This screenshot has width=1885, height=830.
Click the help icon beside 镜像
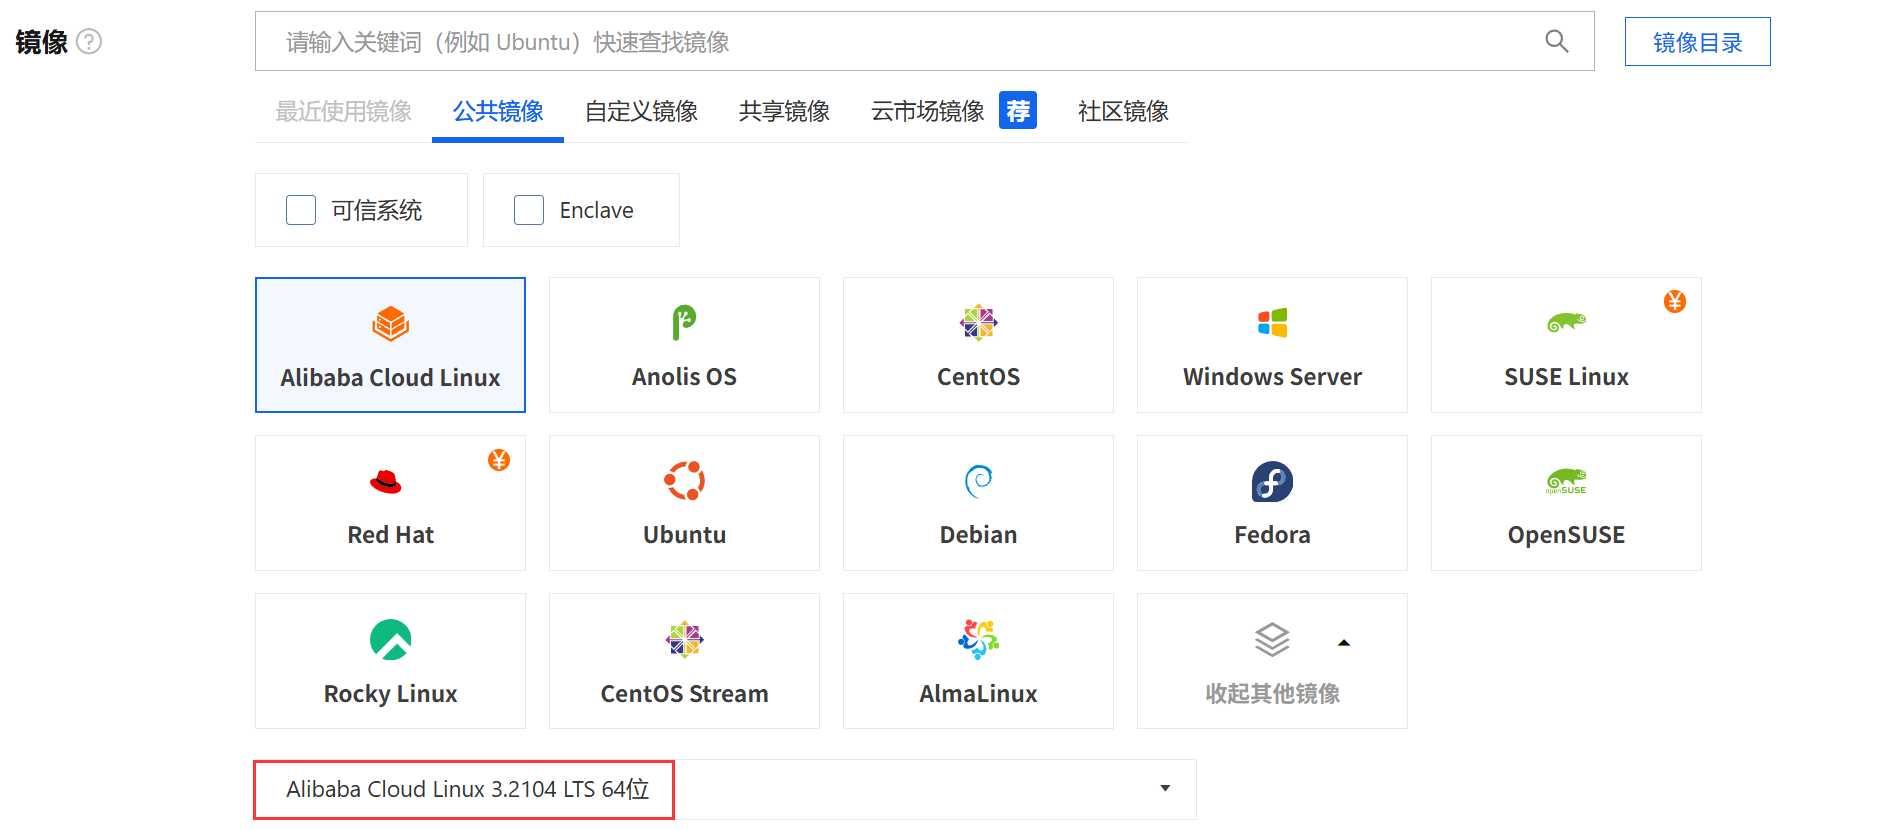[89, 42]
